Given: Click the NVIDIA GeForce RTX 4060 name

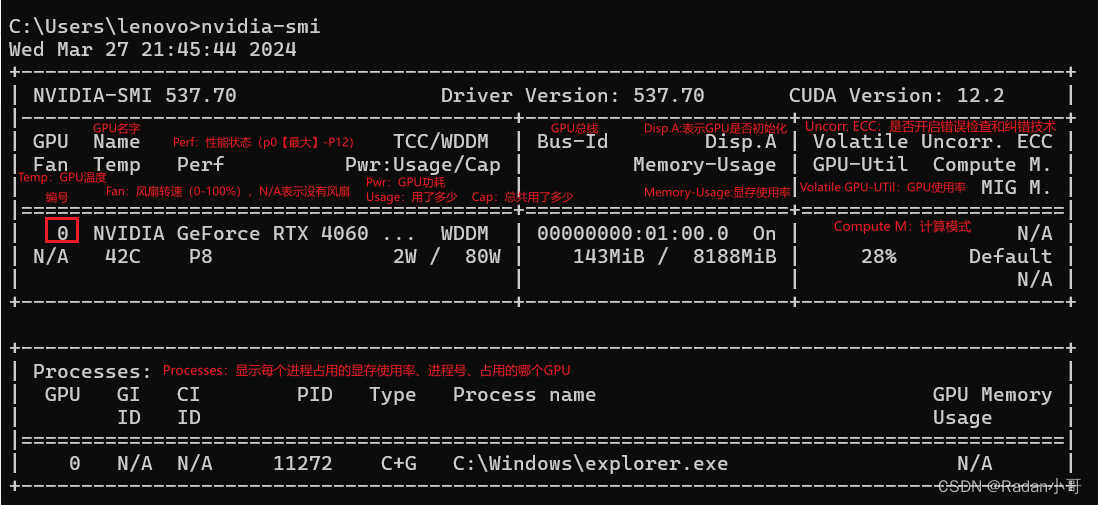Looking at the screenshot, I should point(230,234).
